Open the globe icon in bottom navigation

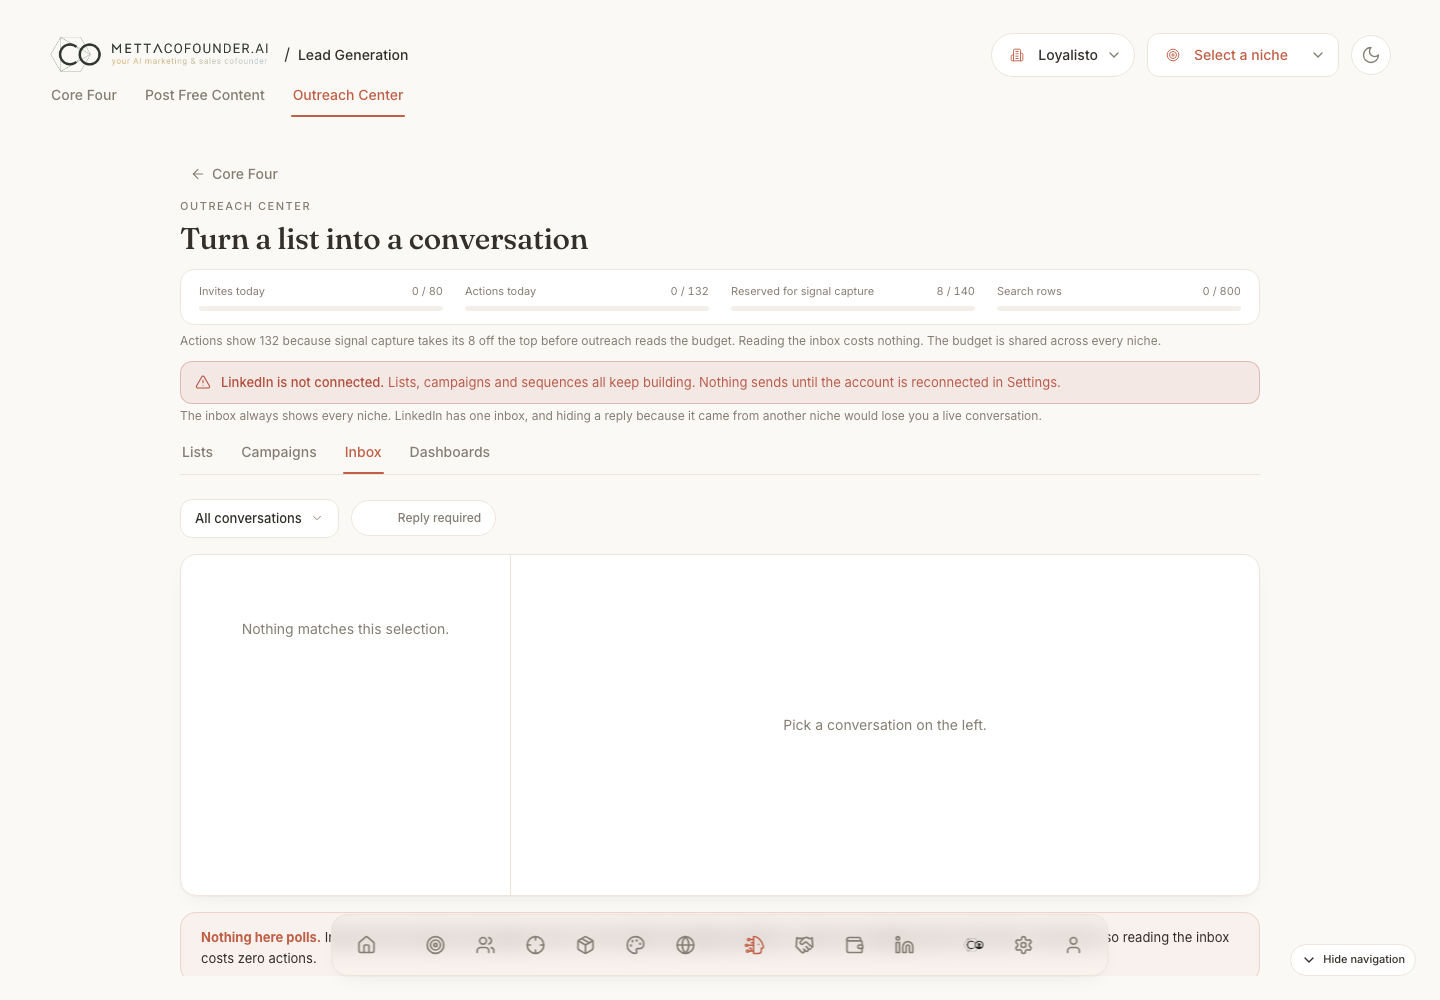coord(685,945)
